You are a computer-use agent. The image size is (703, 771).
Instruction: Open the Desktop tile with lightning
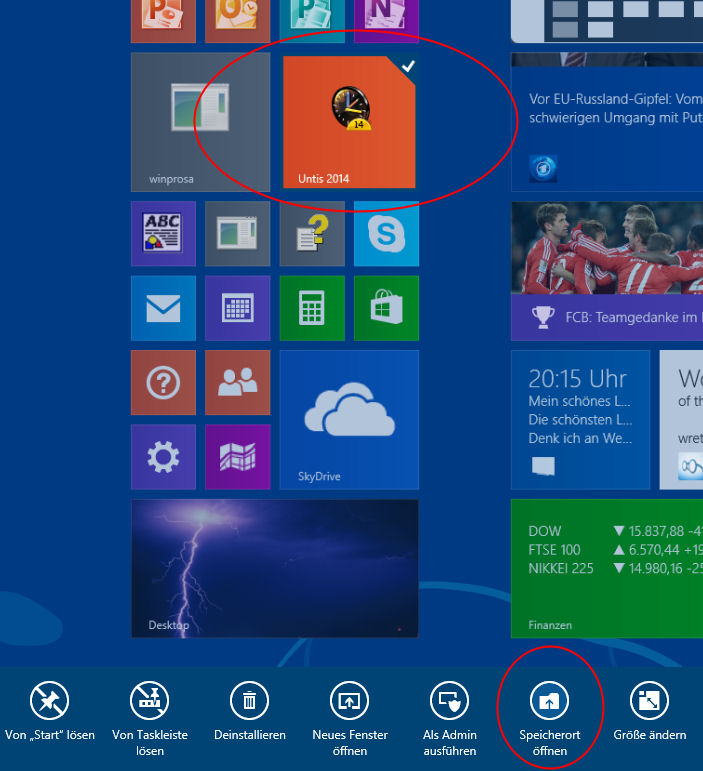[x=275, y=568]
